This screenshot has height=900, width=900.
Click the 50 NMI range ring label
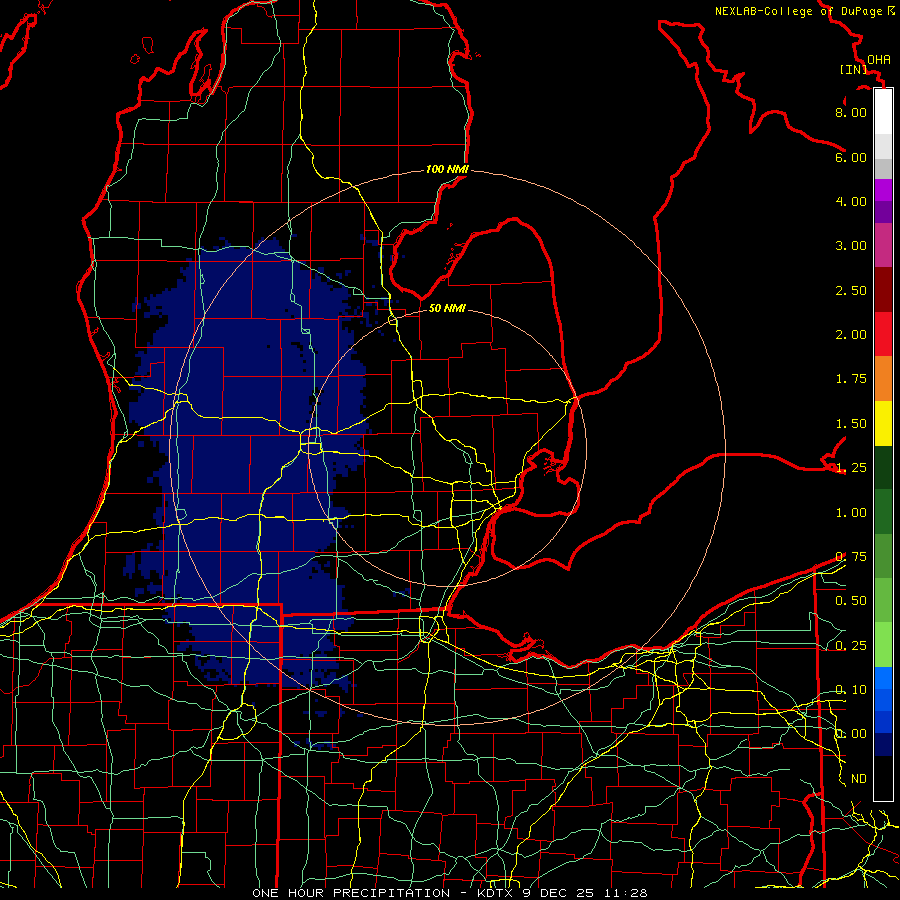447,308
